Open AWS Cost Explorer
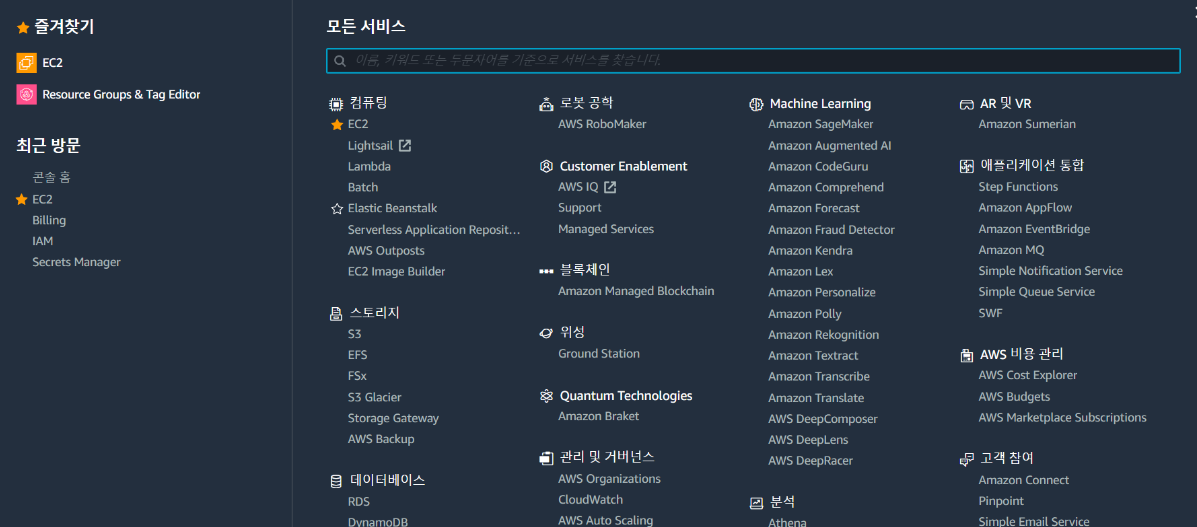 pyautogui.click(x=1028, y=375)
